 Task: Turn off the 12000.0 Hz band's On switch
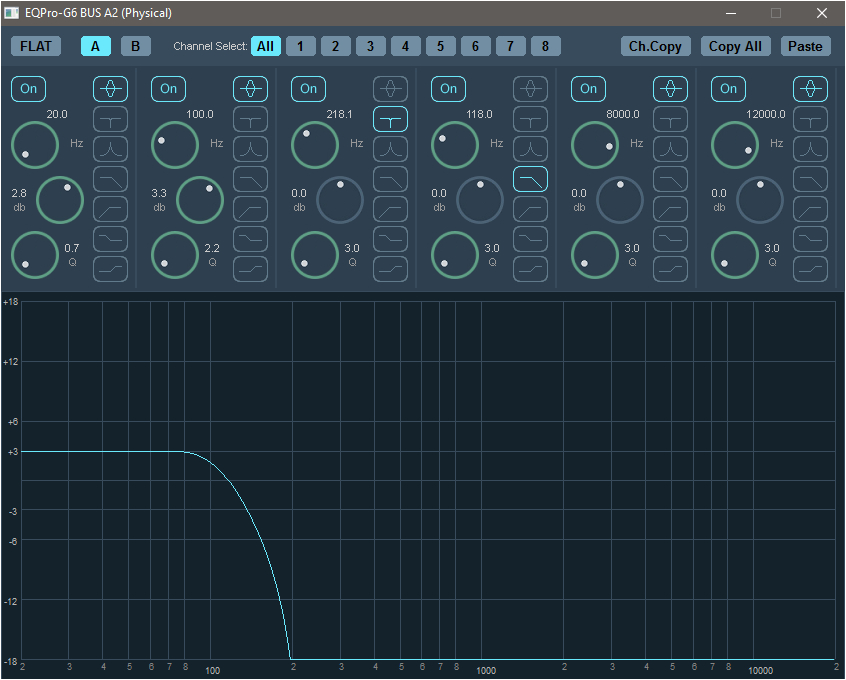coord(729,89)
